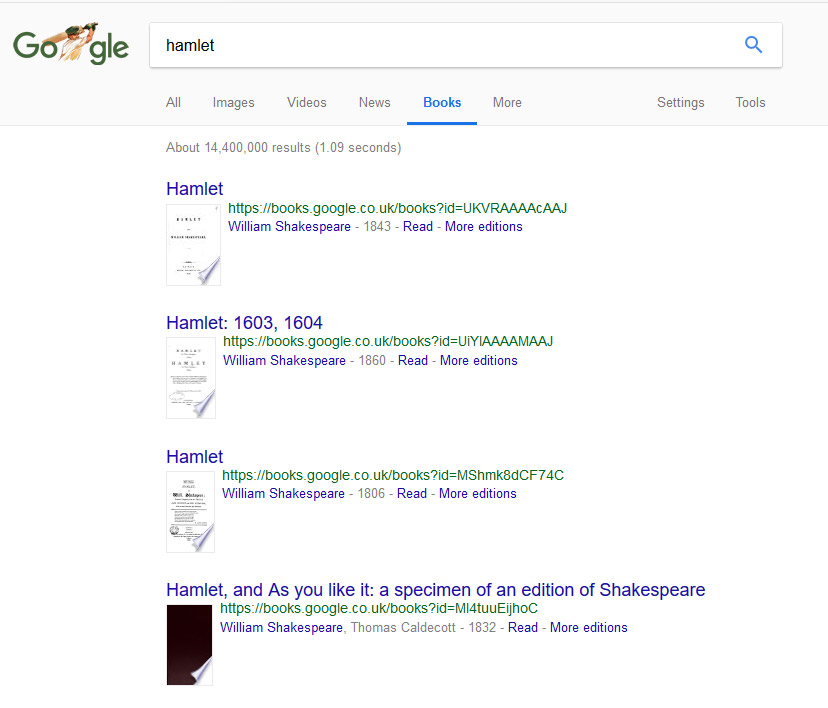Open More editions for the 1860 edition

point(479,361)
